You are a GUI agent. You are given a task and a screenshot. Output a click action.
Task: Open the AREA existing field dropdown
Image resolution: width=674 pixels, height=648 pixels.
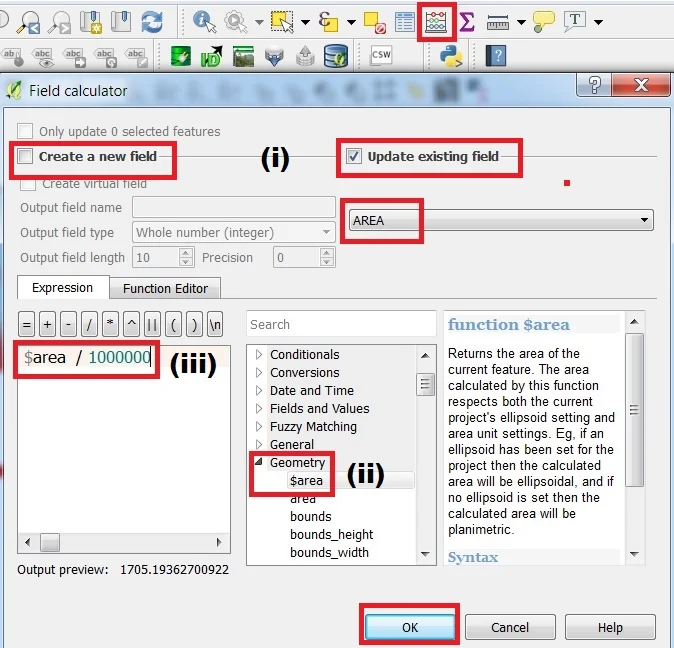click(501, 220)
